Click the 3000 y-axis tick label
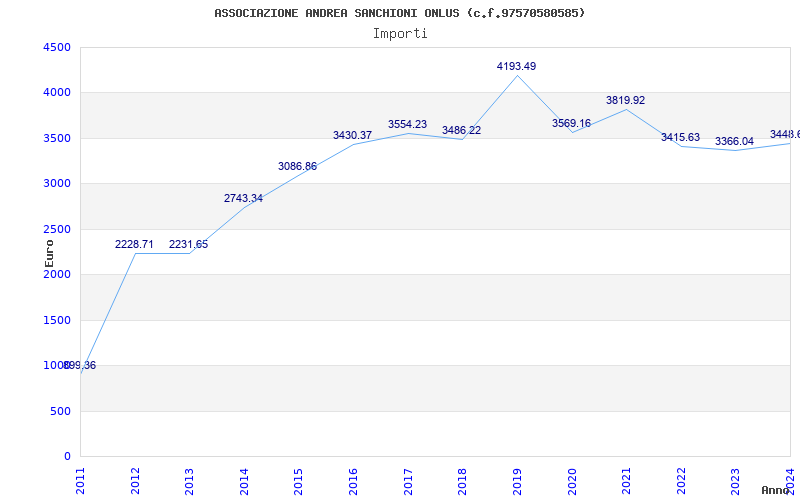The height and width of the screenshot is (500, 800). click(57, 184)
